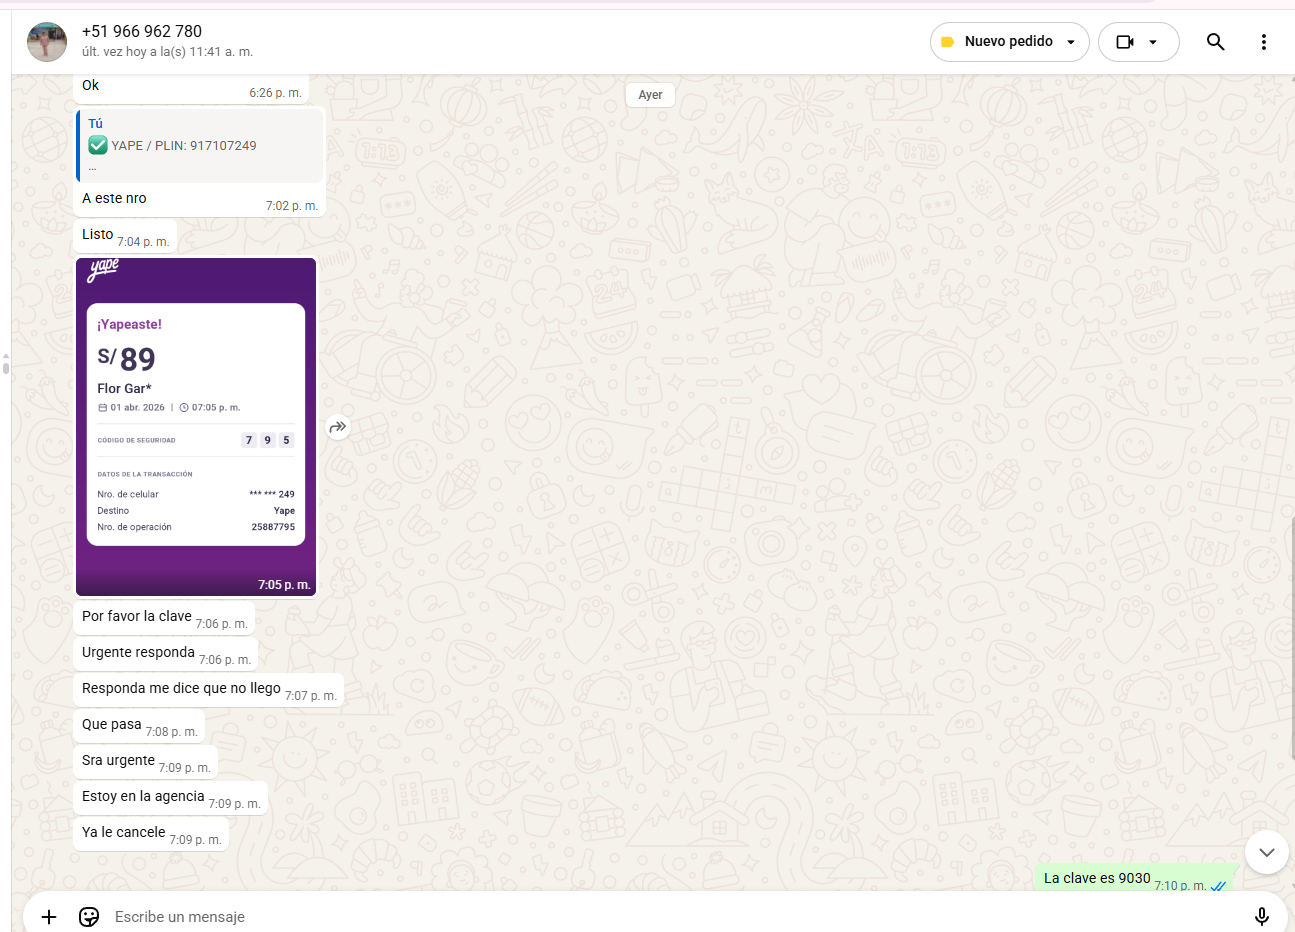
Task: Open contact info for +51 966 962 780
Action: [142, 32]
